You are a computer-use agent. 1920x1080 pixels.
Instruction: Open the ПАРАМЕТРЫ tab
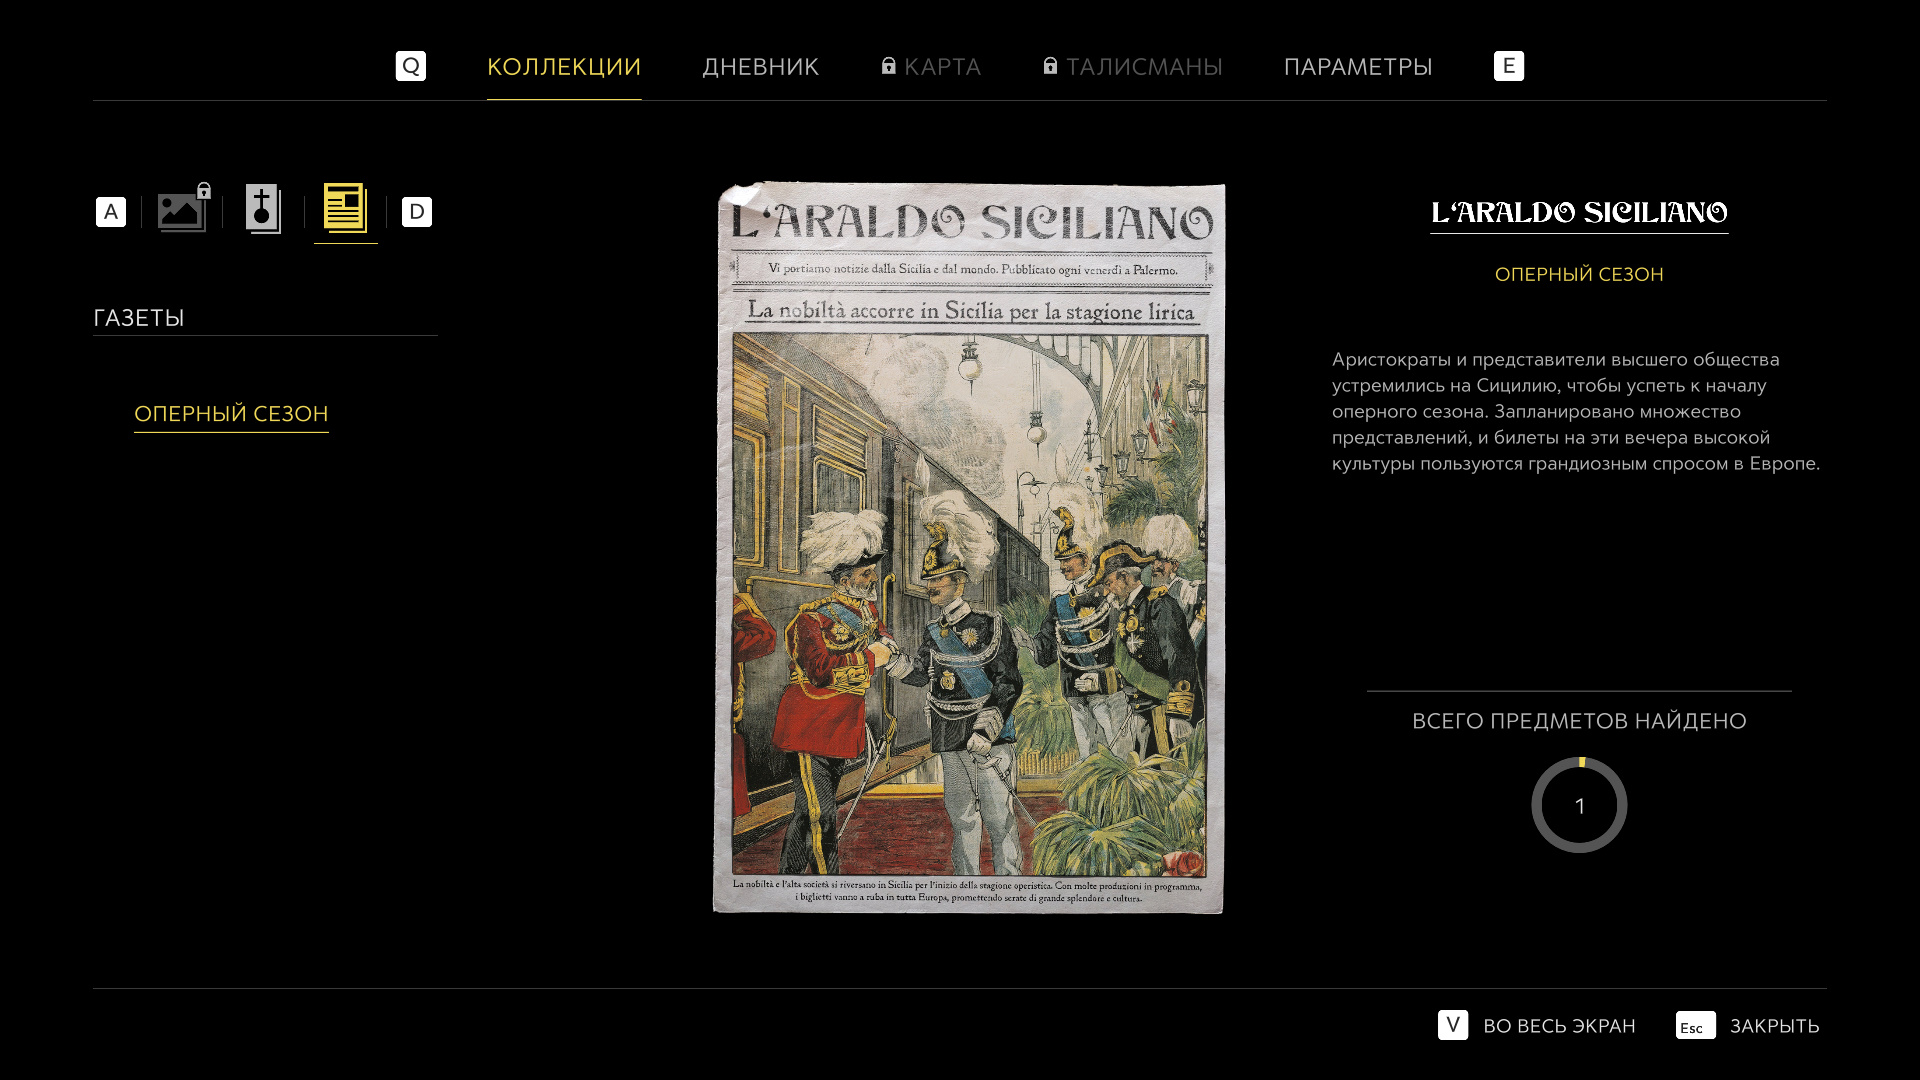tap(1358, 67)
